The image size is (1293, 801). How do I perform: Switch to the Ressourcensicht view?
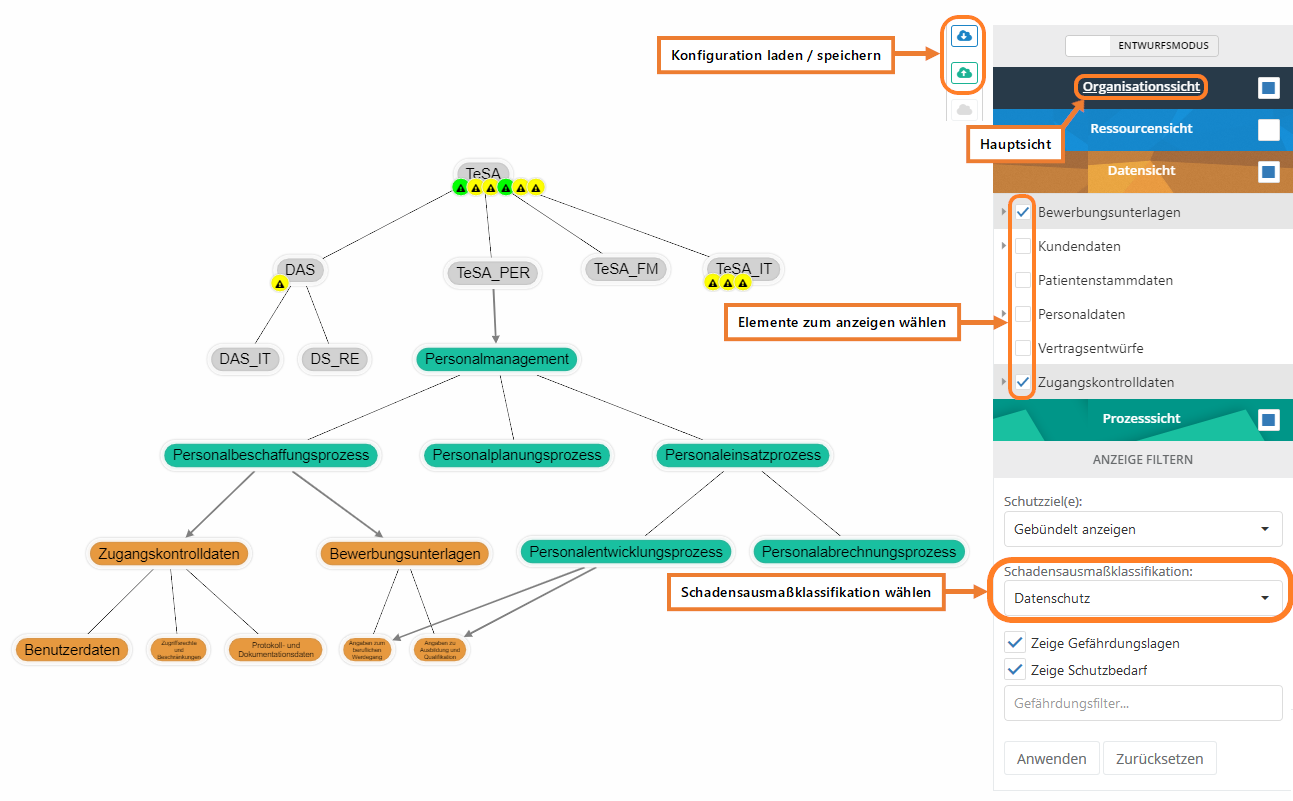(x=1141, y=129)
